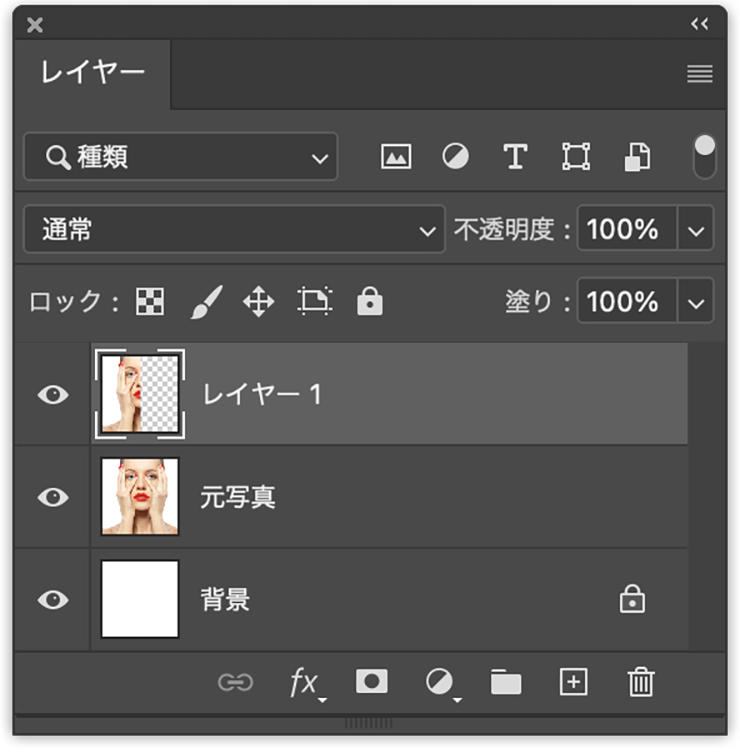Click the 塗り fill percentage field
The height and width of the screenshot is (753, 740).
tap(624, 302)
